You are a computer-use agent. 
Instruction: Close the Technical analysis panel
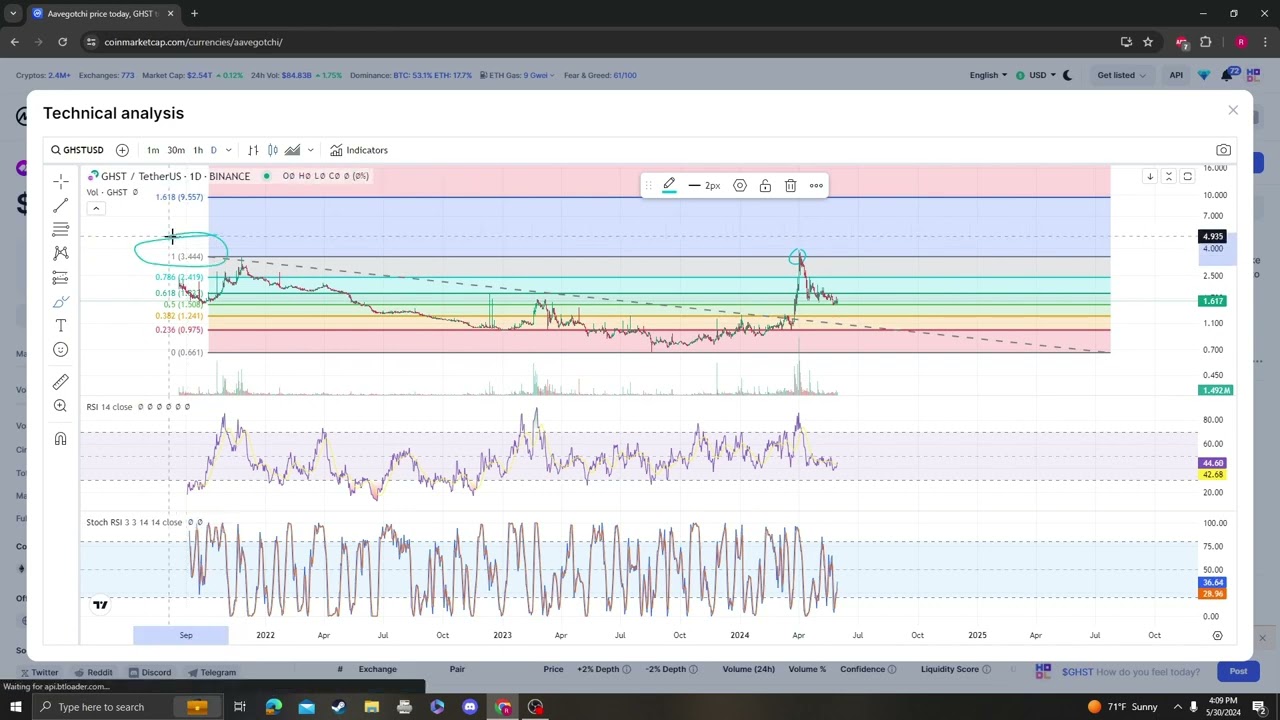click(x=1233, y=110)
